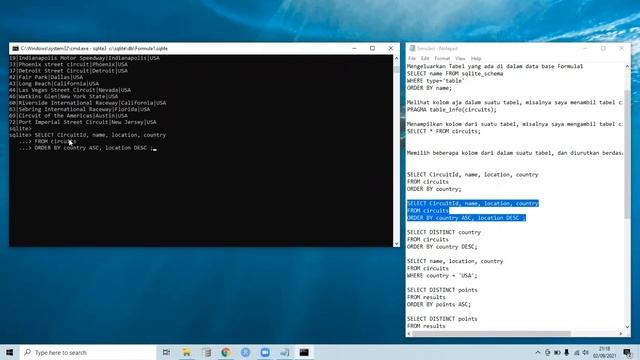Click 'SELECT name, location, country' line in Notepad

point(455,261)
